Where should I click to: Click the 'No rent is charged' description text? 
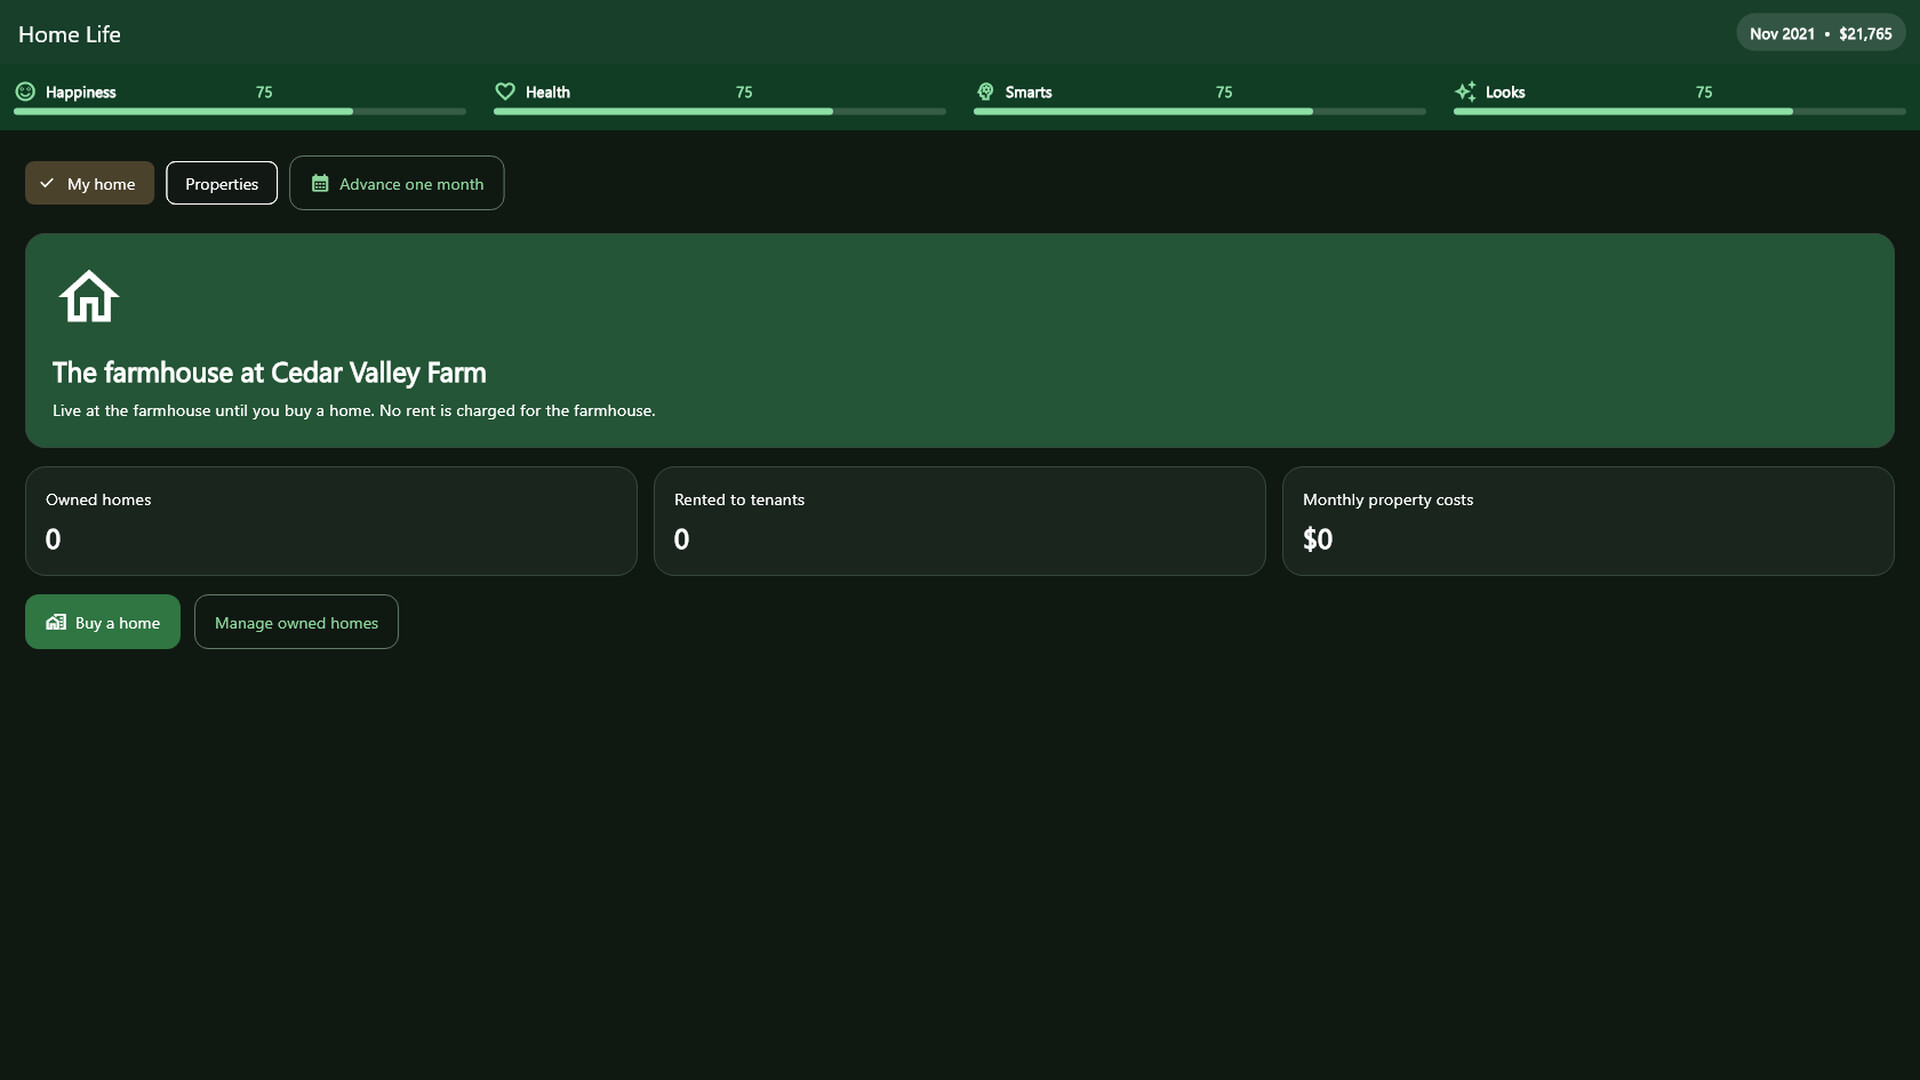pos(354,410)
